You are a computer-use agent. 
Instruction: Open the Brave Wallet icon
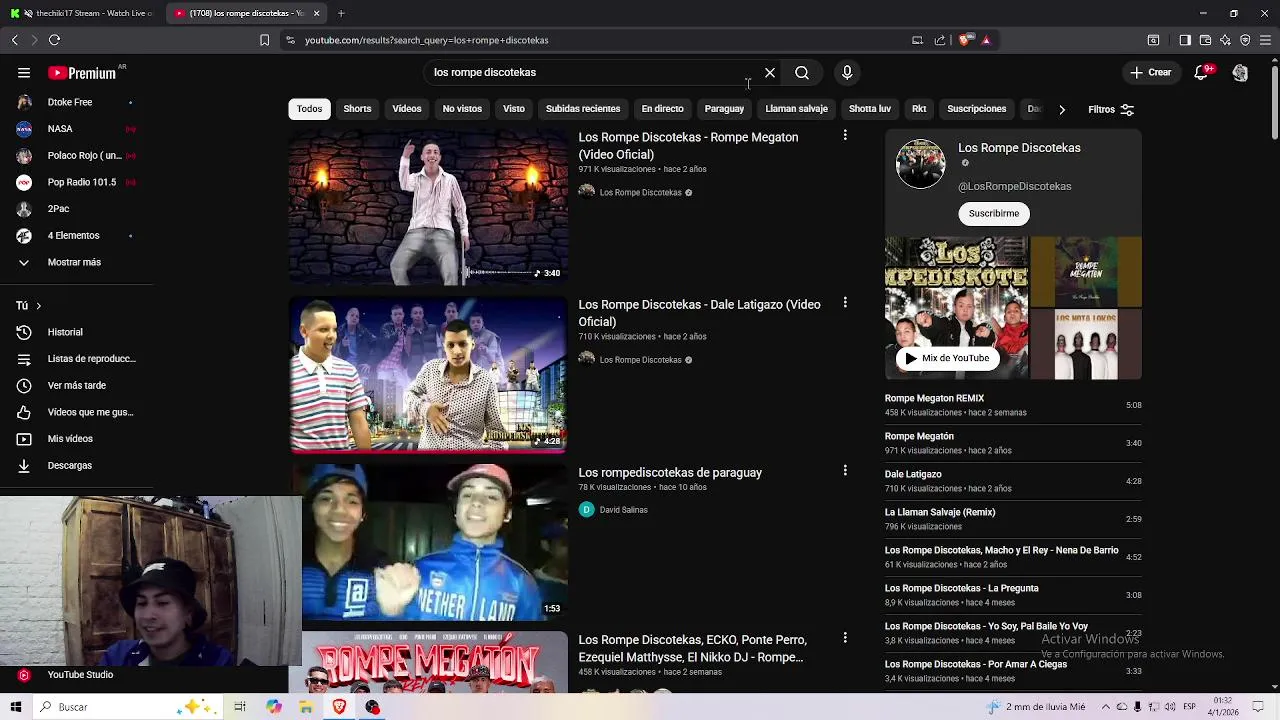click(x=1205, y=40)
